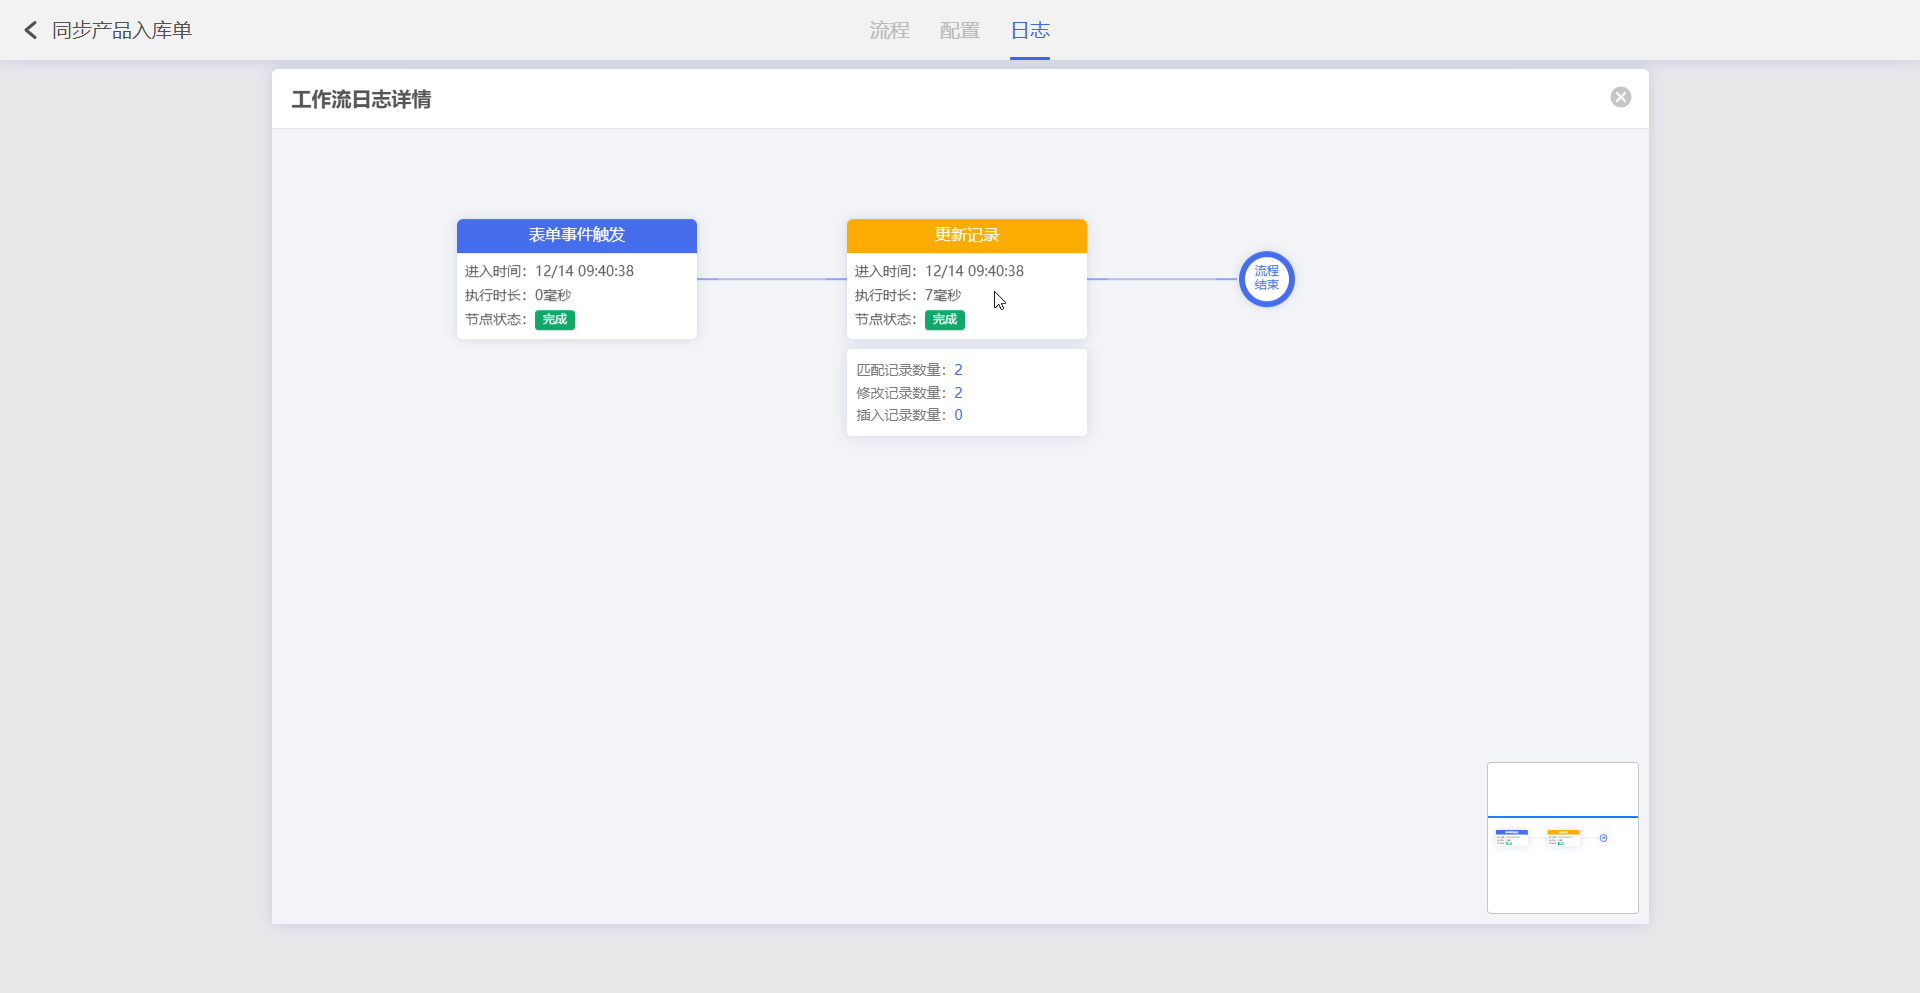Open the 修改记录数量 value link
Viewport: 1920px width, 993px height.
click(x=958, y=393)
